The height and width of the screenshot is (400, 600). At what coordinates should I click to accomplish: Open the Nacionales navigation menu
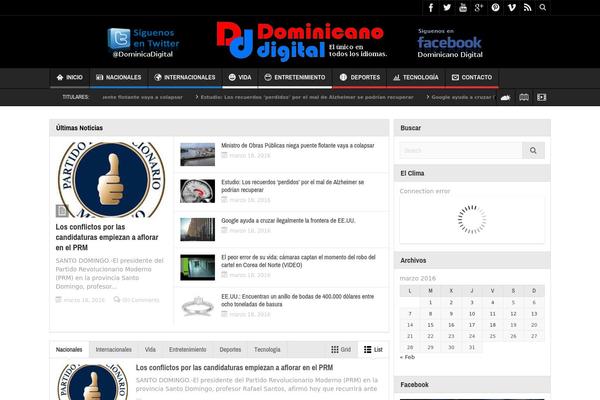click(119, 78)
